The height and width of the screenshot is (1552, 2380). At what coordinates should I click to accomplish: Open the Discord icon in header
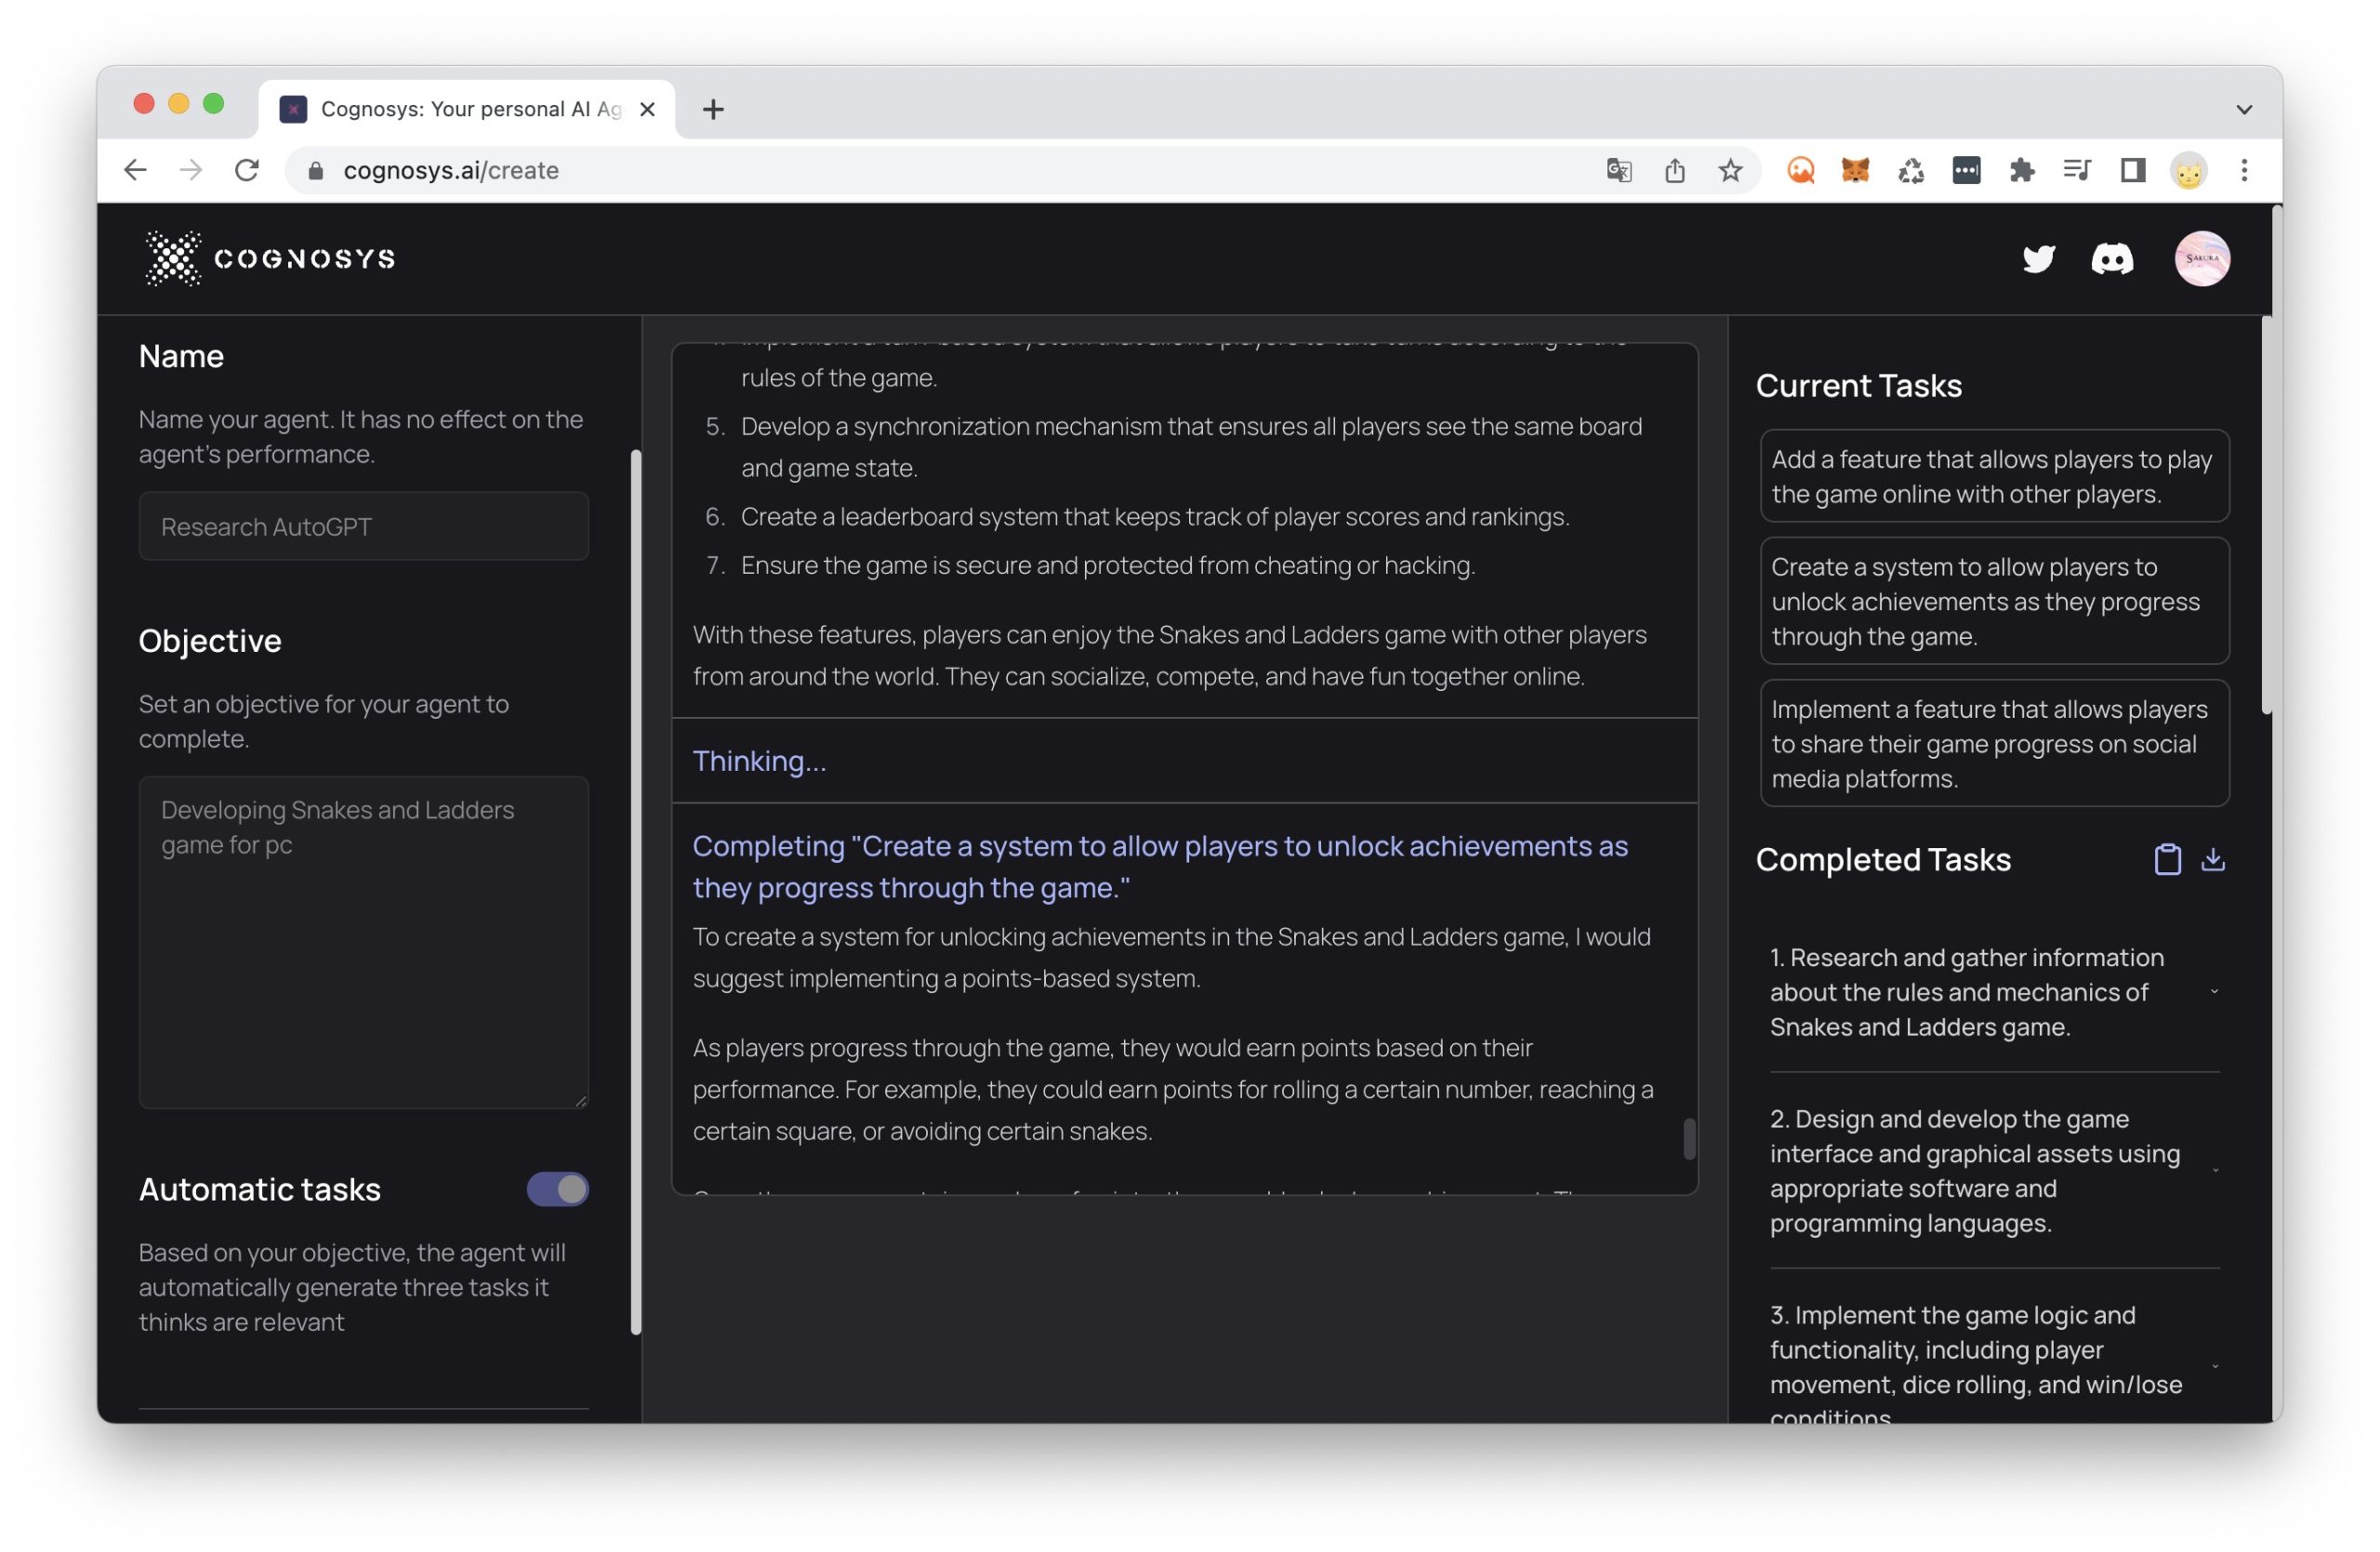pyautogui.click(x=2111, y=259)
